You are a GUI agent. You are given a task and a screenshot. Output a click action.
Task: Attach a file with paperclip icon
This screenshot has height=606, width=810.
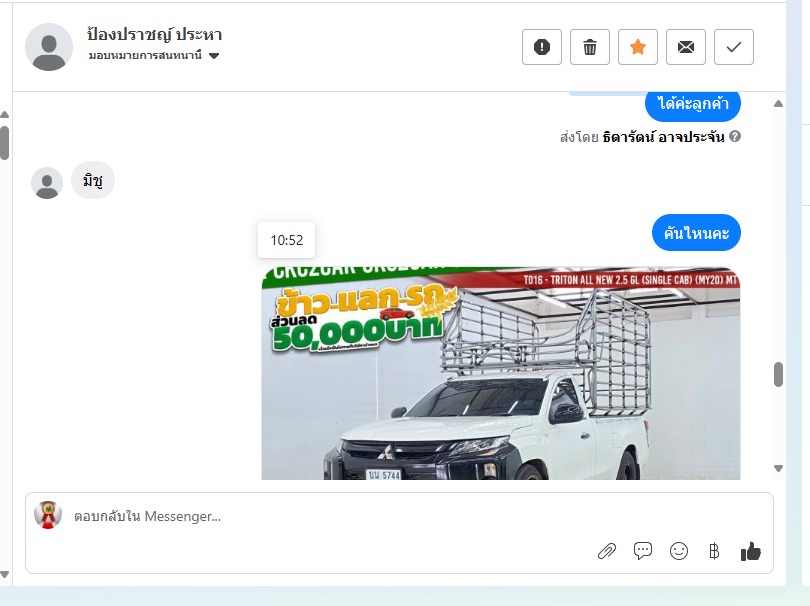point(607,552)
